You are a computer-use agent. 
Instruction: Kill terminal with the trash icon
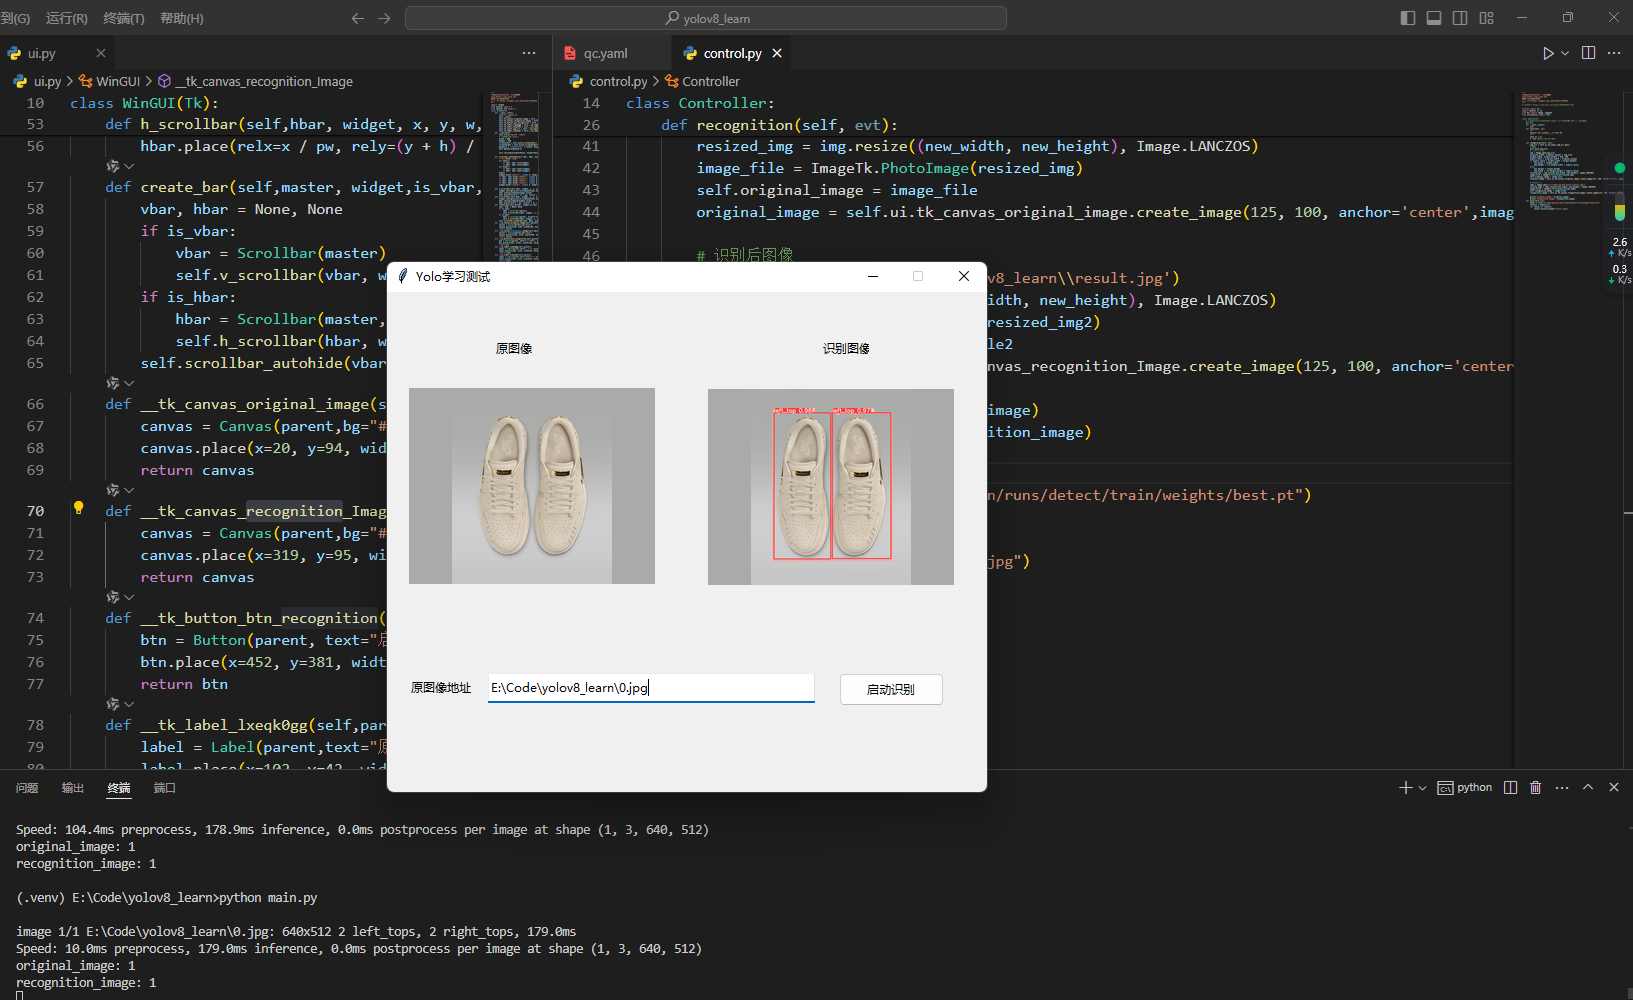(1536, 788)
